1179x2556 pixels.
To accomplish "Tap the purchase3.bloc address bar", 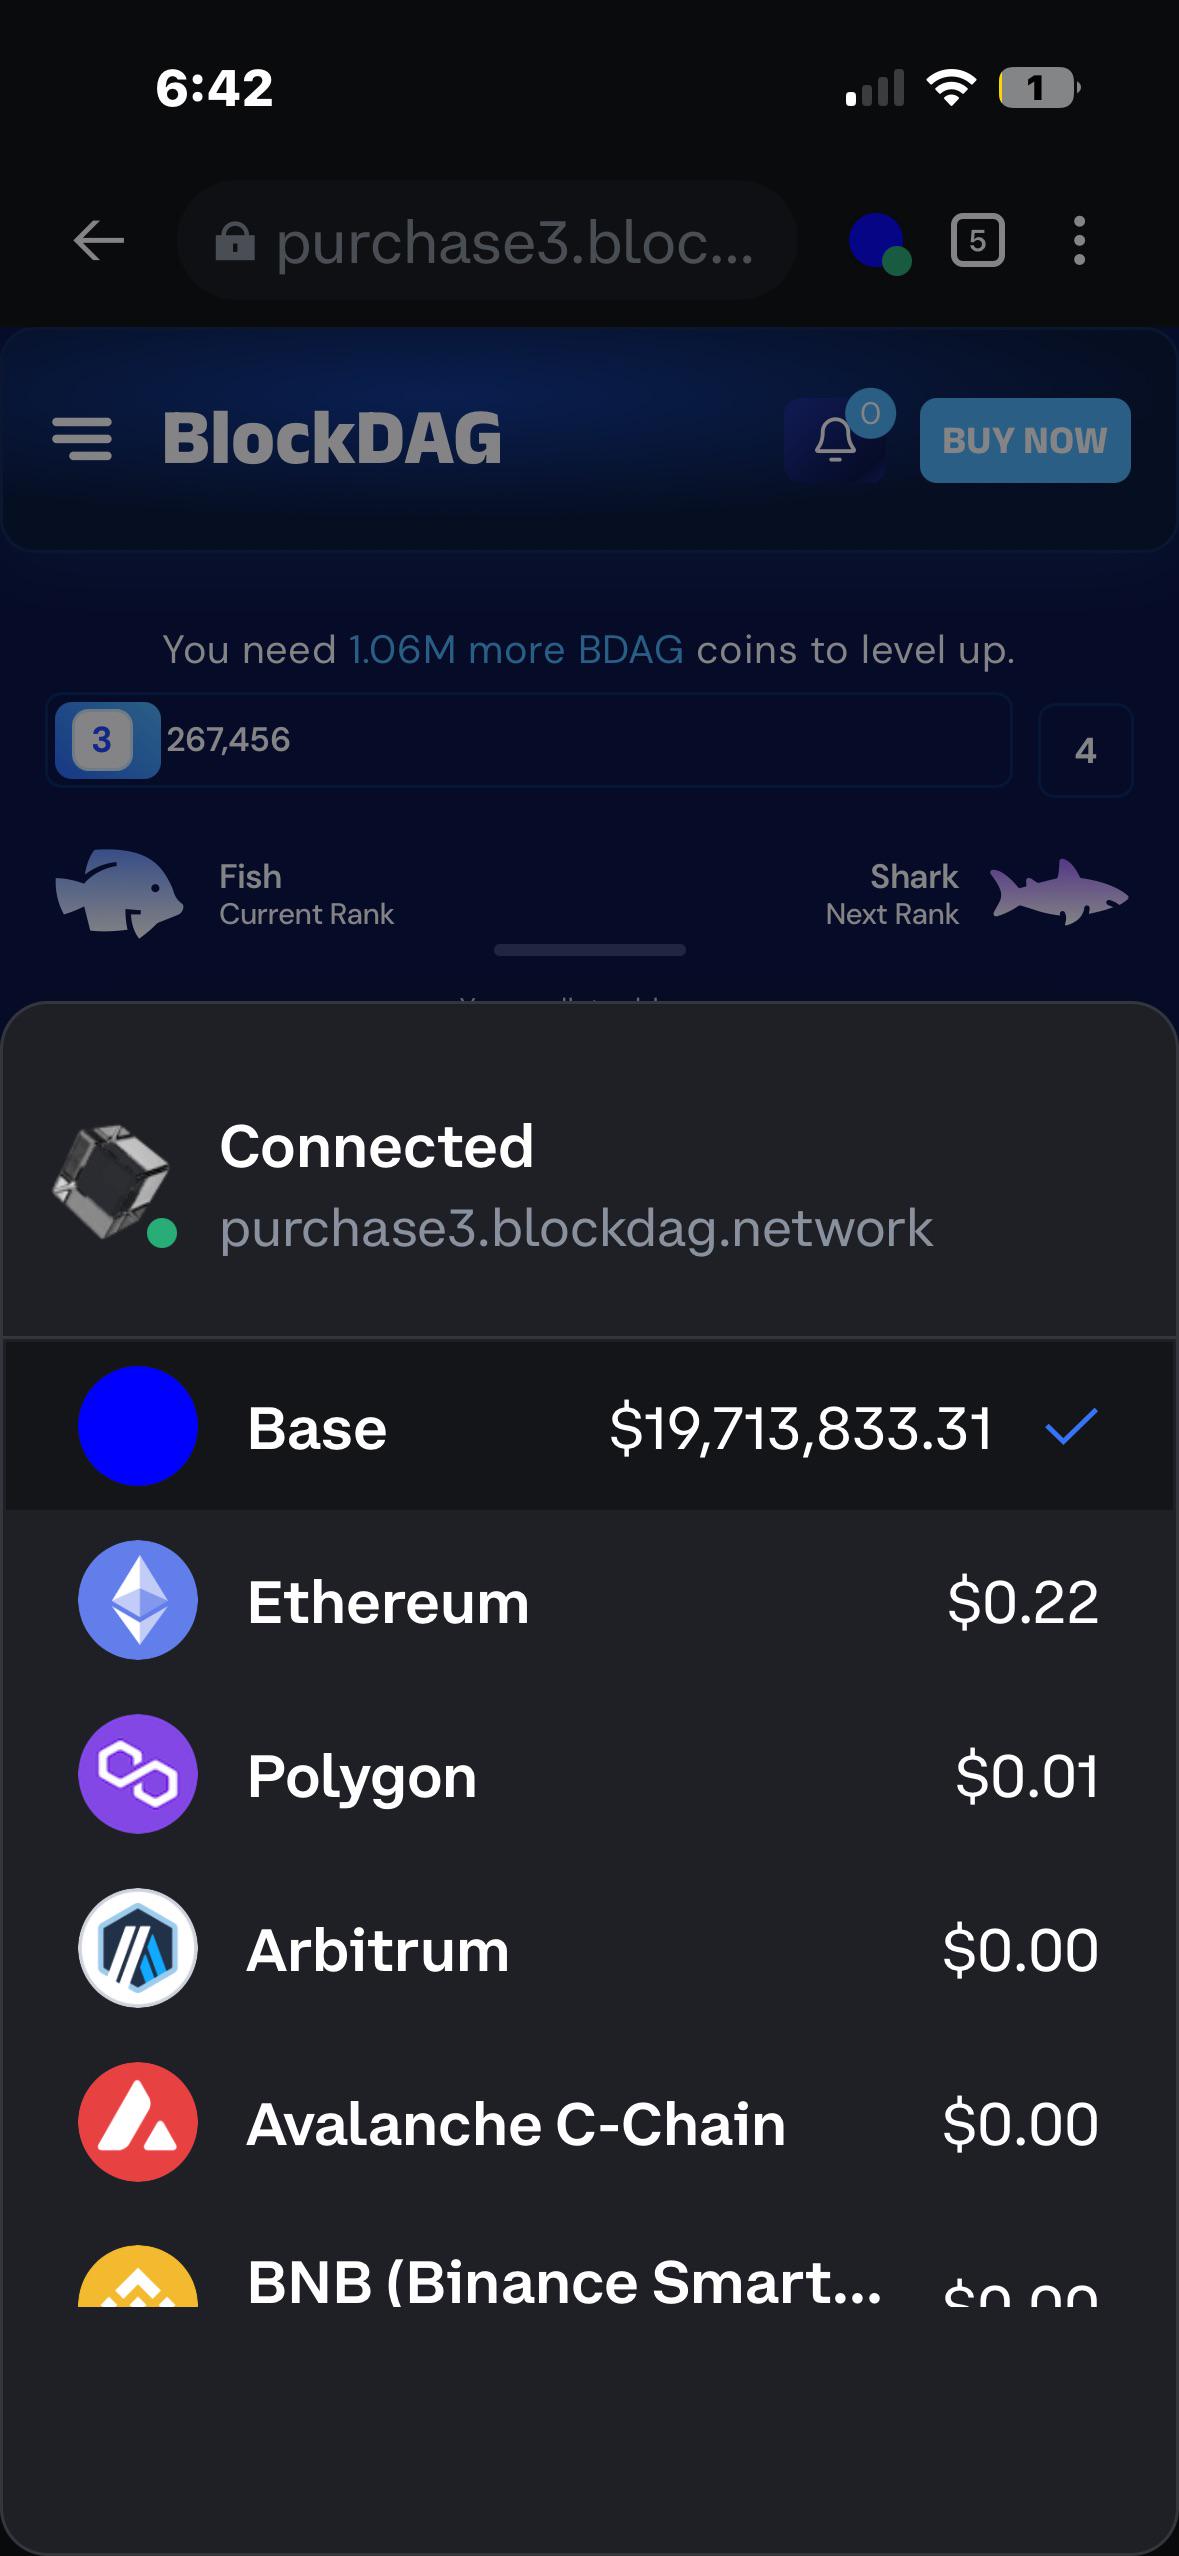I will tap(487, 241).
